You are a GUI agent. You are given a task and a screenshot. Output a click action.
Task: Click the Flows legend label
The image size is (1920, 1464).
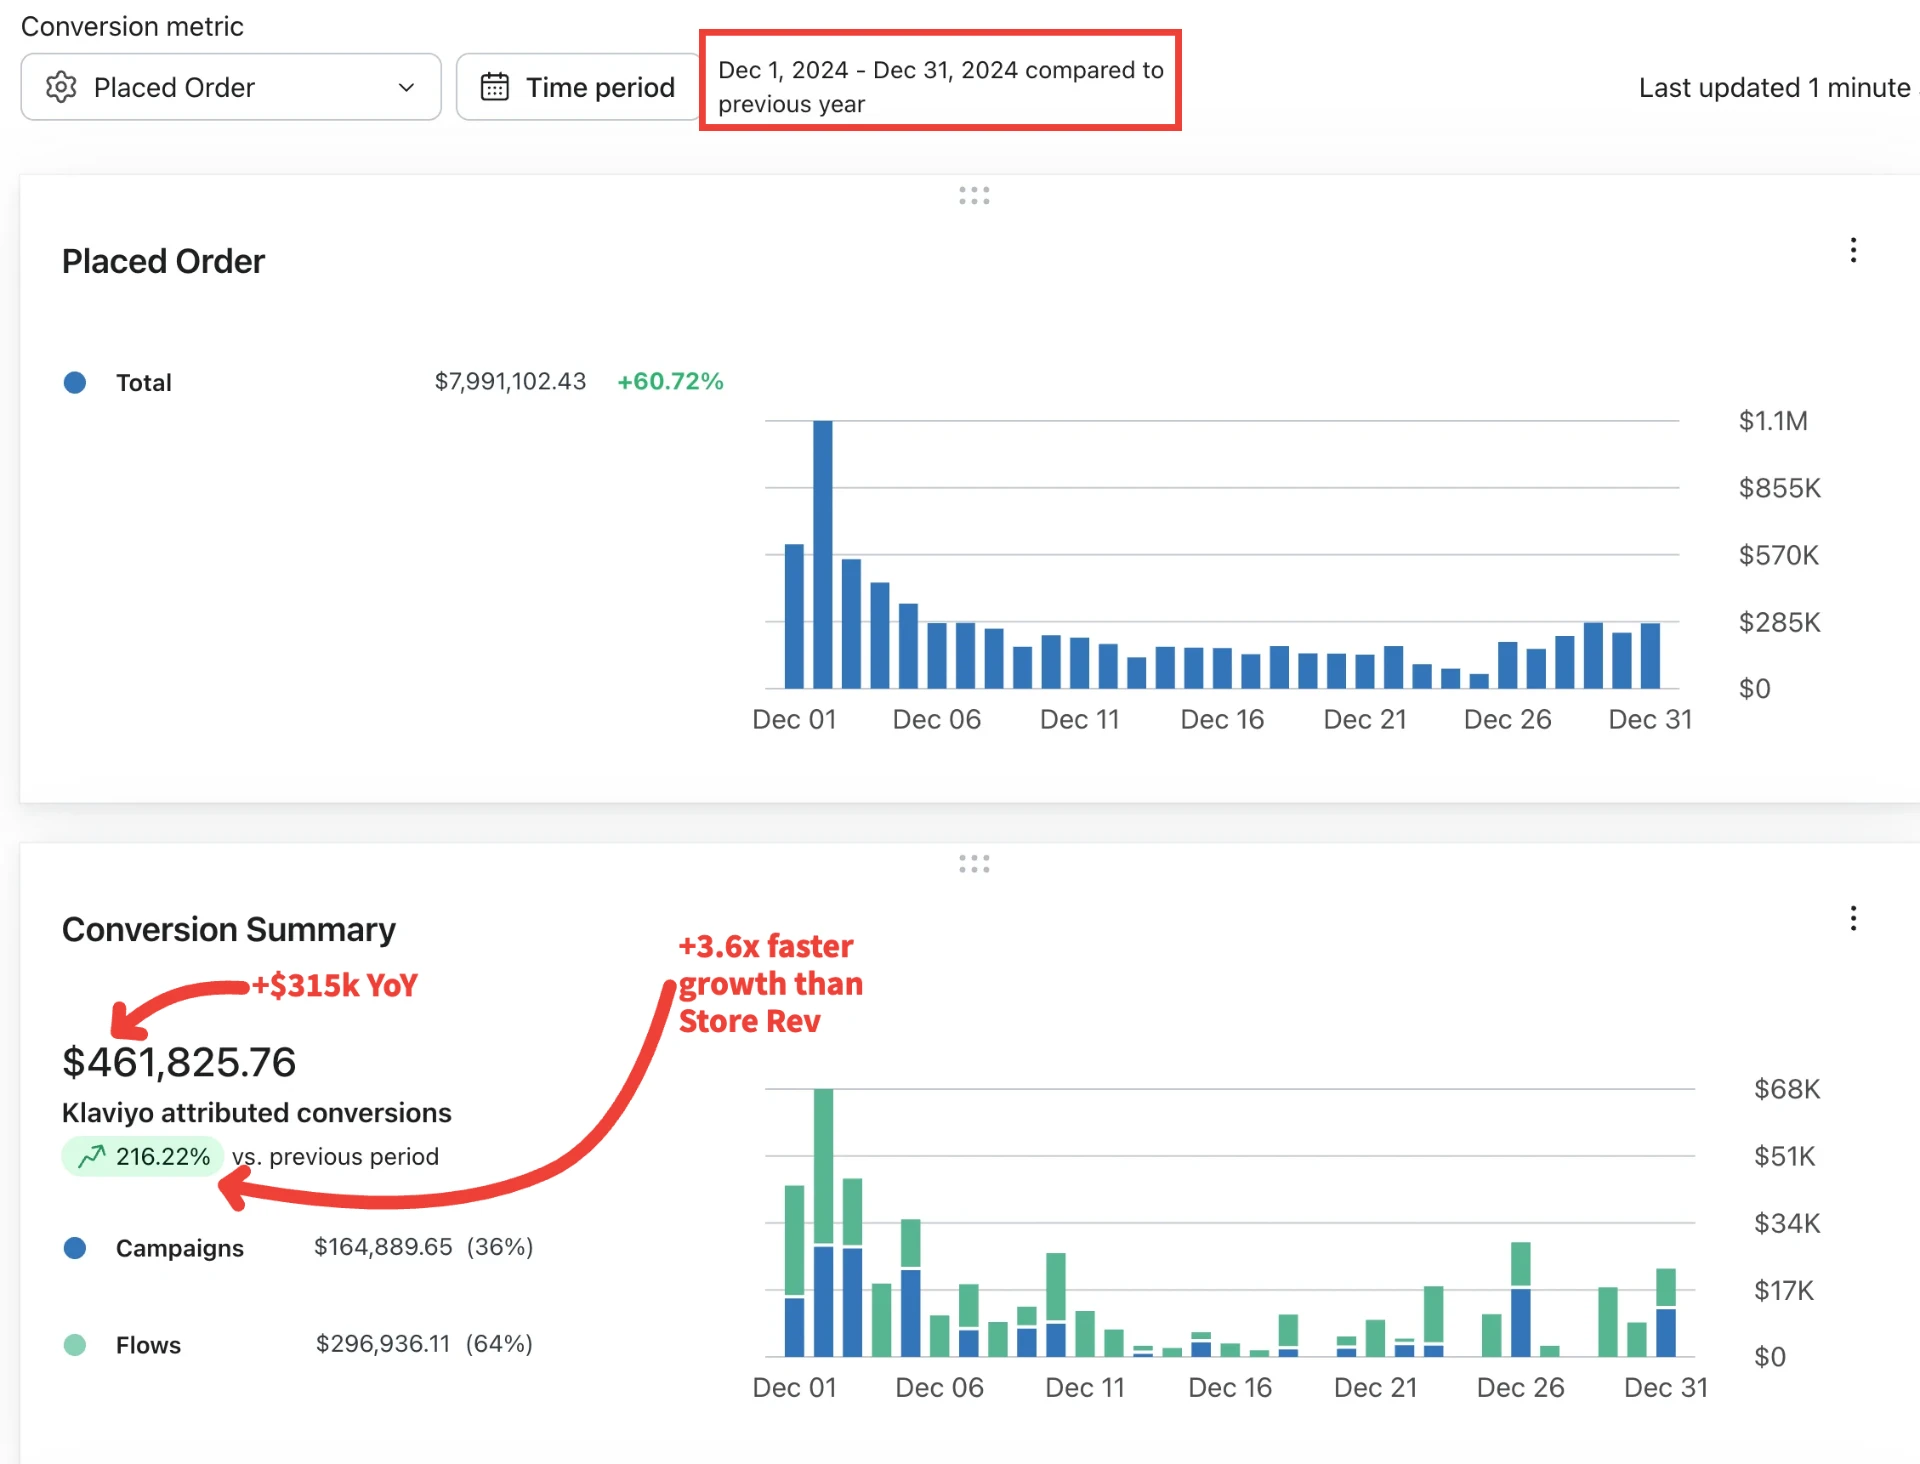click(x=148, y=1345)
